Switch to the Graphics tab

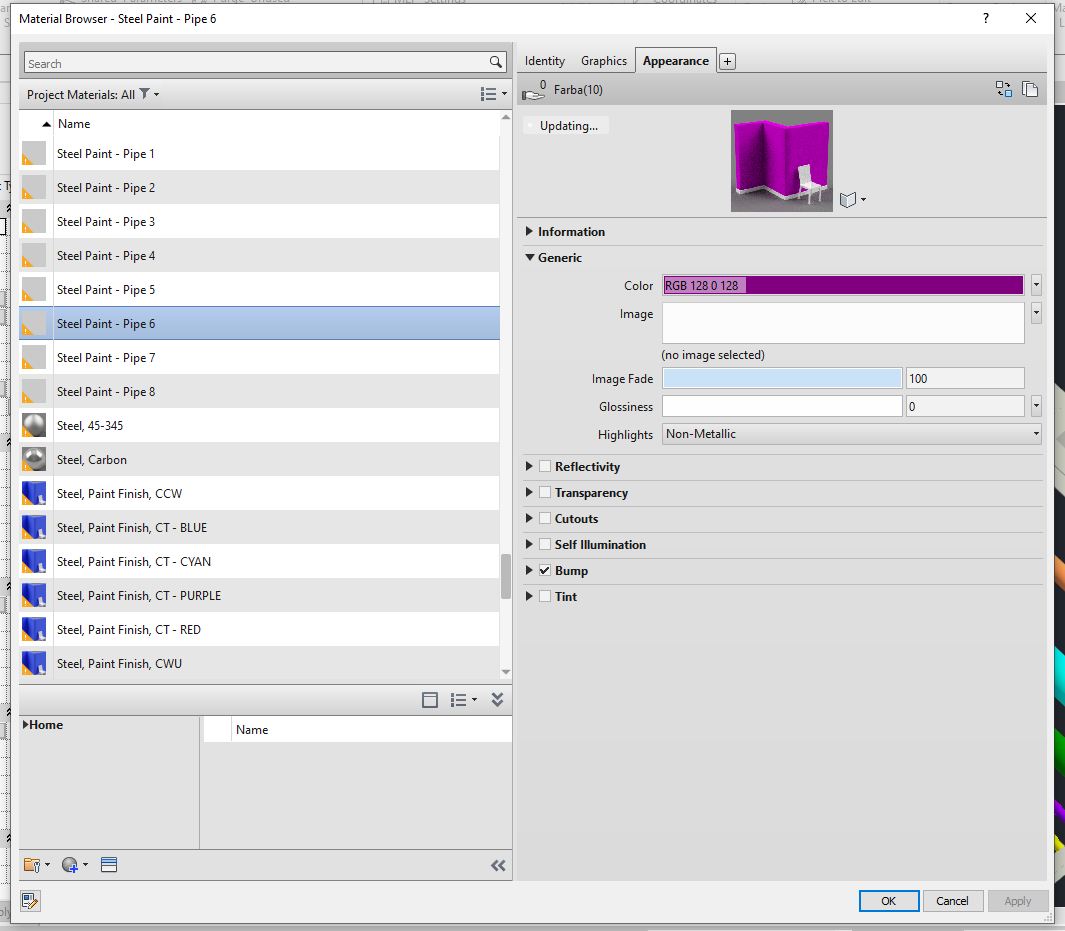point(603,60)
